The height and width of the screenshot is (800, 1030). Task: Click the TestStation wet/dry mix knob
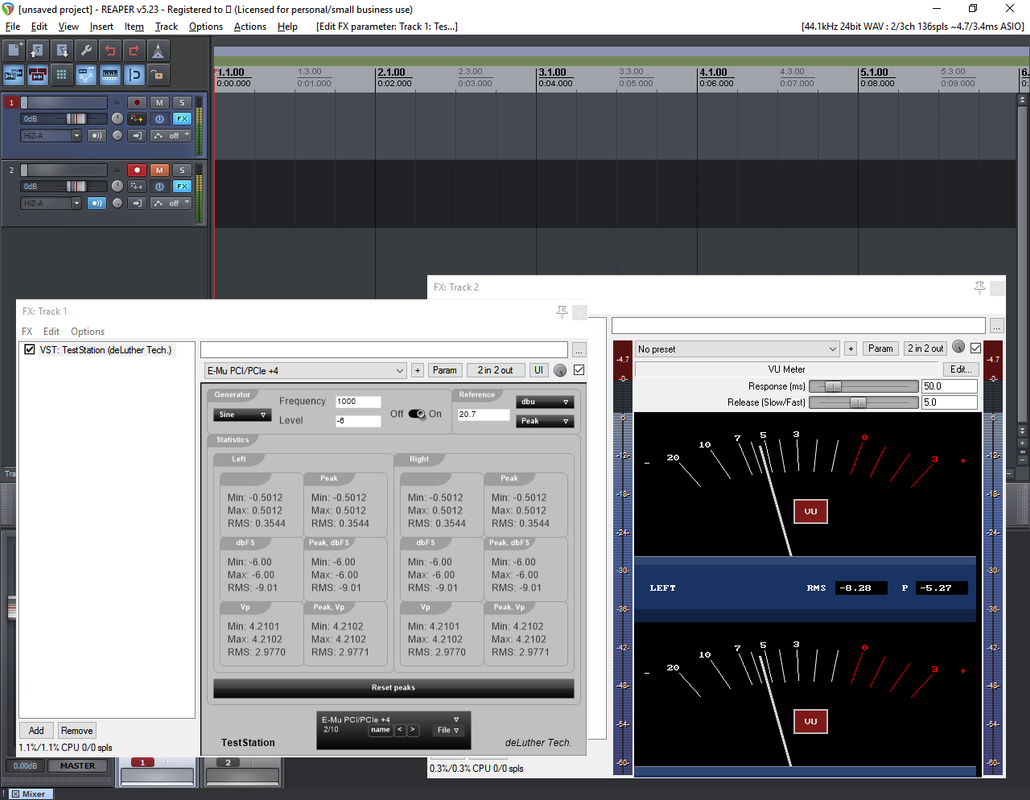[560, 370]
